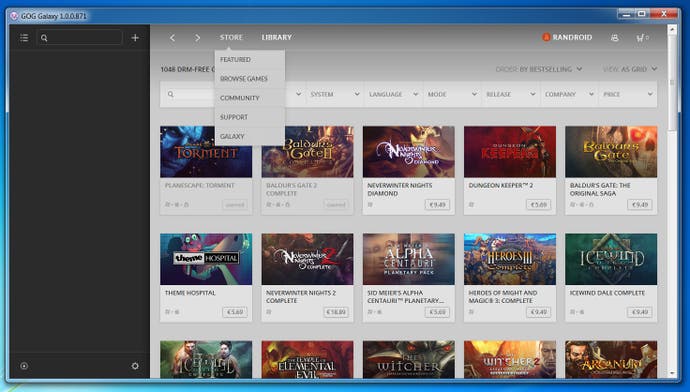
Task: Select BROWSE GAMES from the store dropdown
Action: 250,79
